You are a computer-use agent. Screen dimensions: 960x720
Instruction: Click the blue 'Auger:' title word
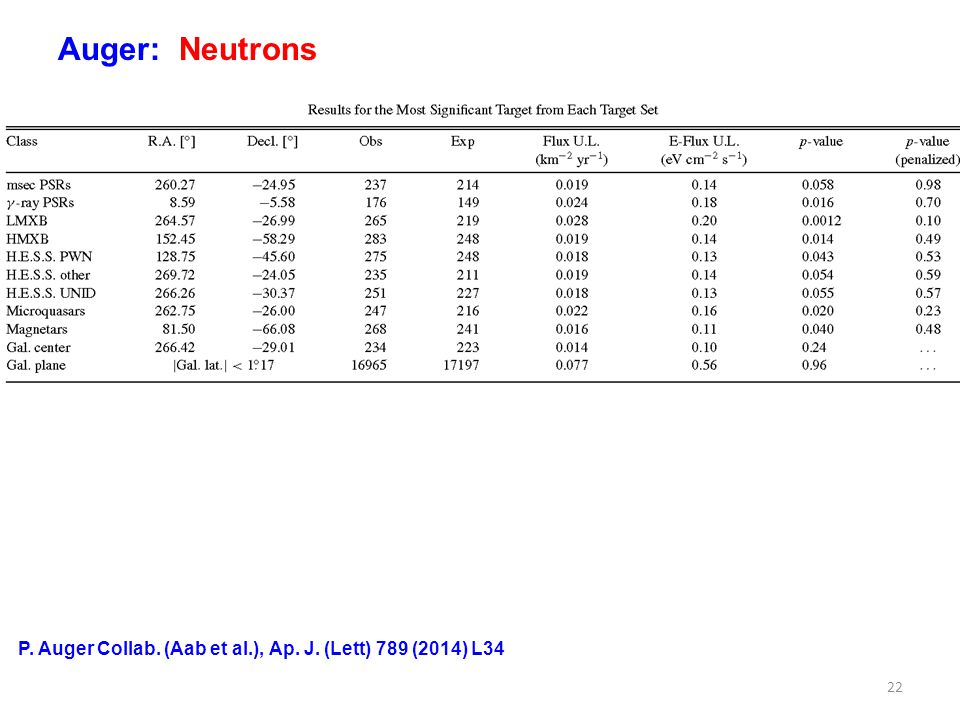108,50
